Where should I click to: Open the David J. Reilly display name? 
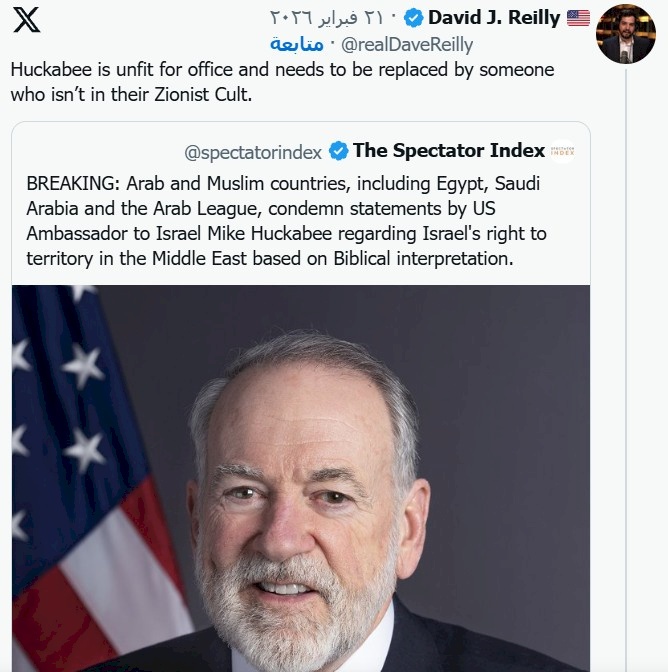pyautogui.click(x=494, y=18)
